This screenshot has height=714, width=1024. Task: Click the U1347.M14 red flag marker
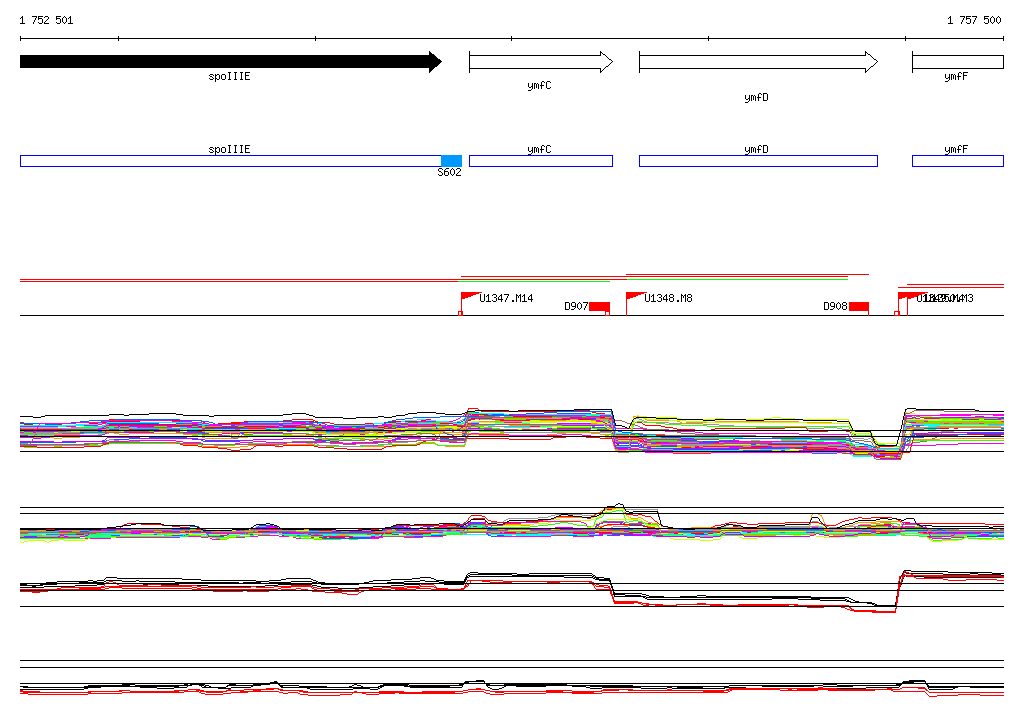[470, 297]
